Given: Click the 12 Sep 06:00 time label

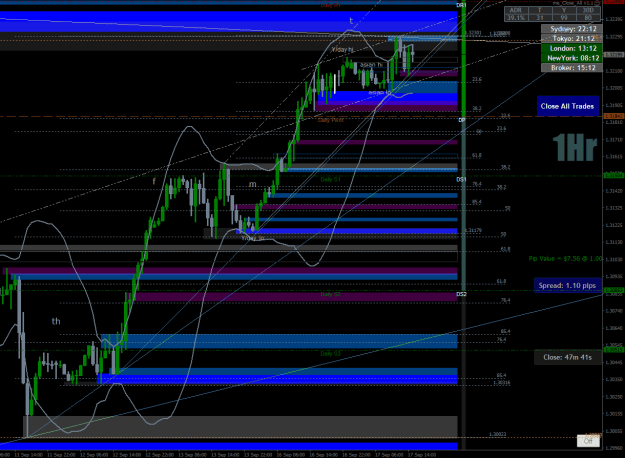Looking at the screenshot, I should (x=94, y=454).
